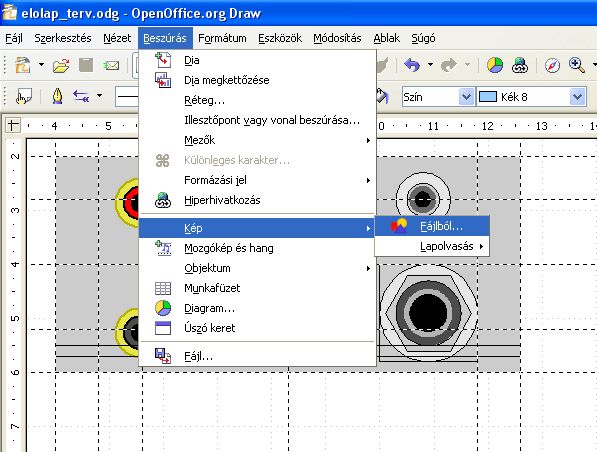
Task: Open the Fájl menu
Action: coord(14,38)
